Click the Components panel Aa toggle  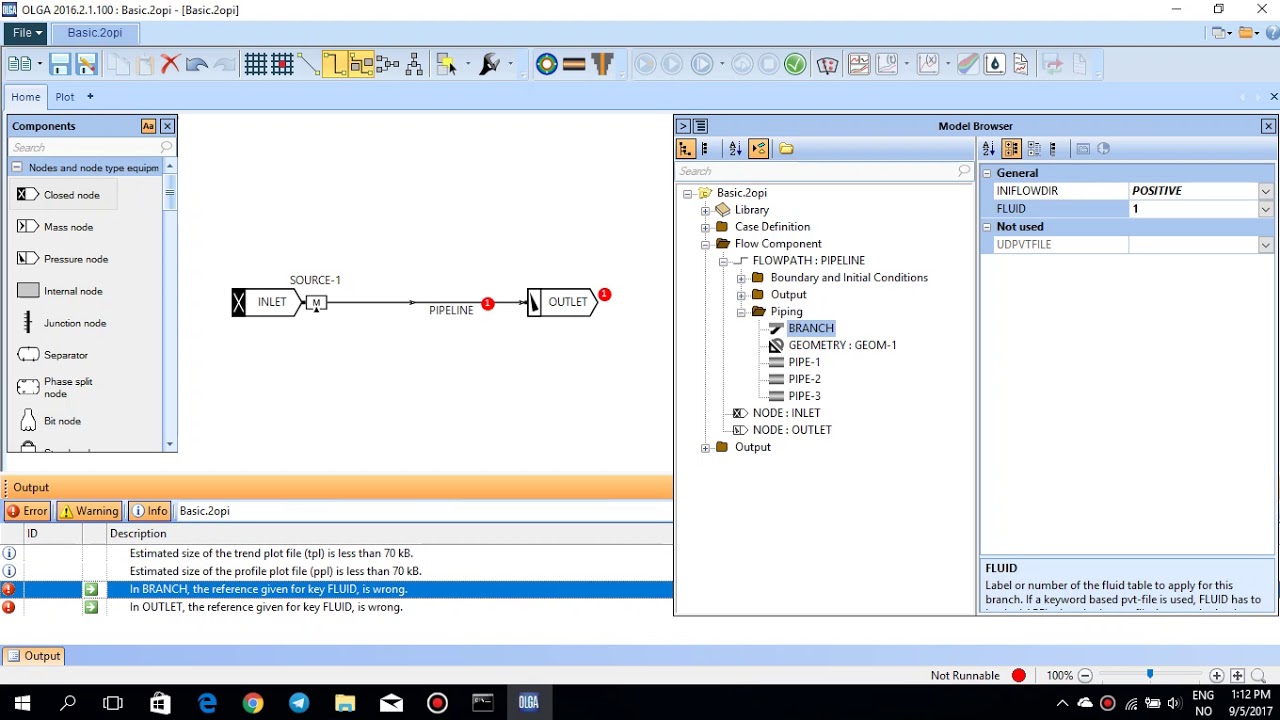tap(148, 126)
